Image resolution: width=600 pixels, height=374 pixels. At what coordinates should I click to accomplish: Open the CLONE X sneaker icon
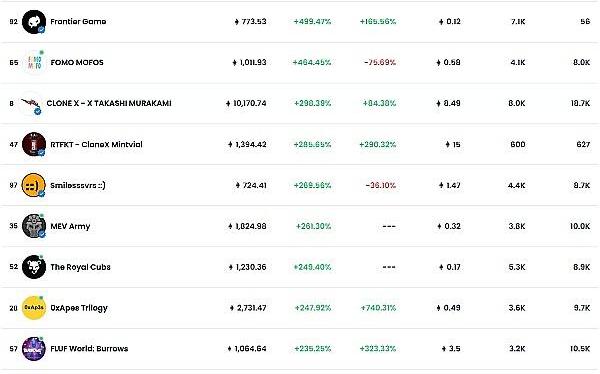tap(31, 103)
